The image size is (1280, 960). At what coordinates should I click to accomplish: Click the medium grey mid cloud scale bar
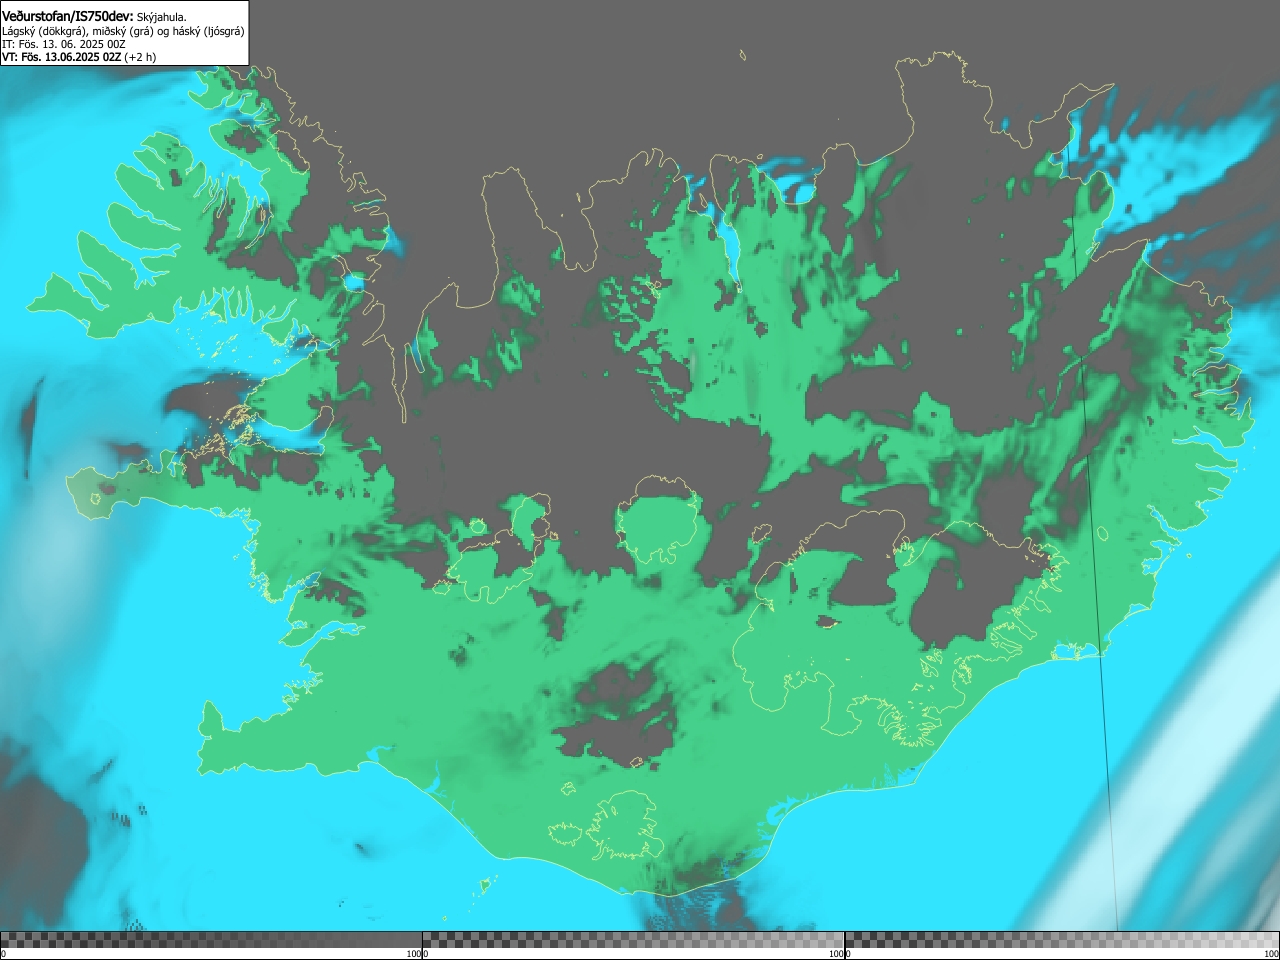point(633,940)
